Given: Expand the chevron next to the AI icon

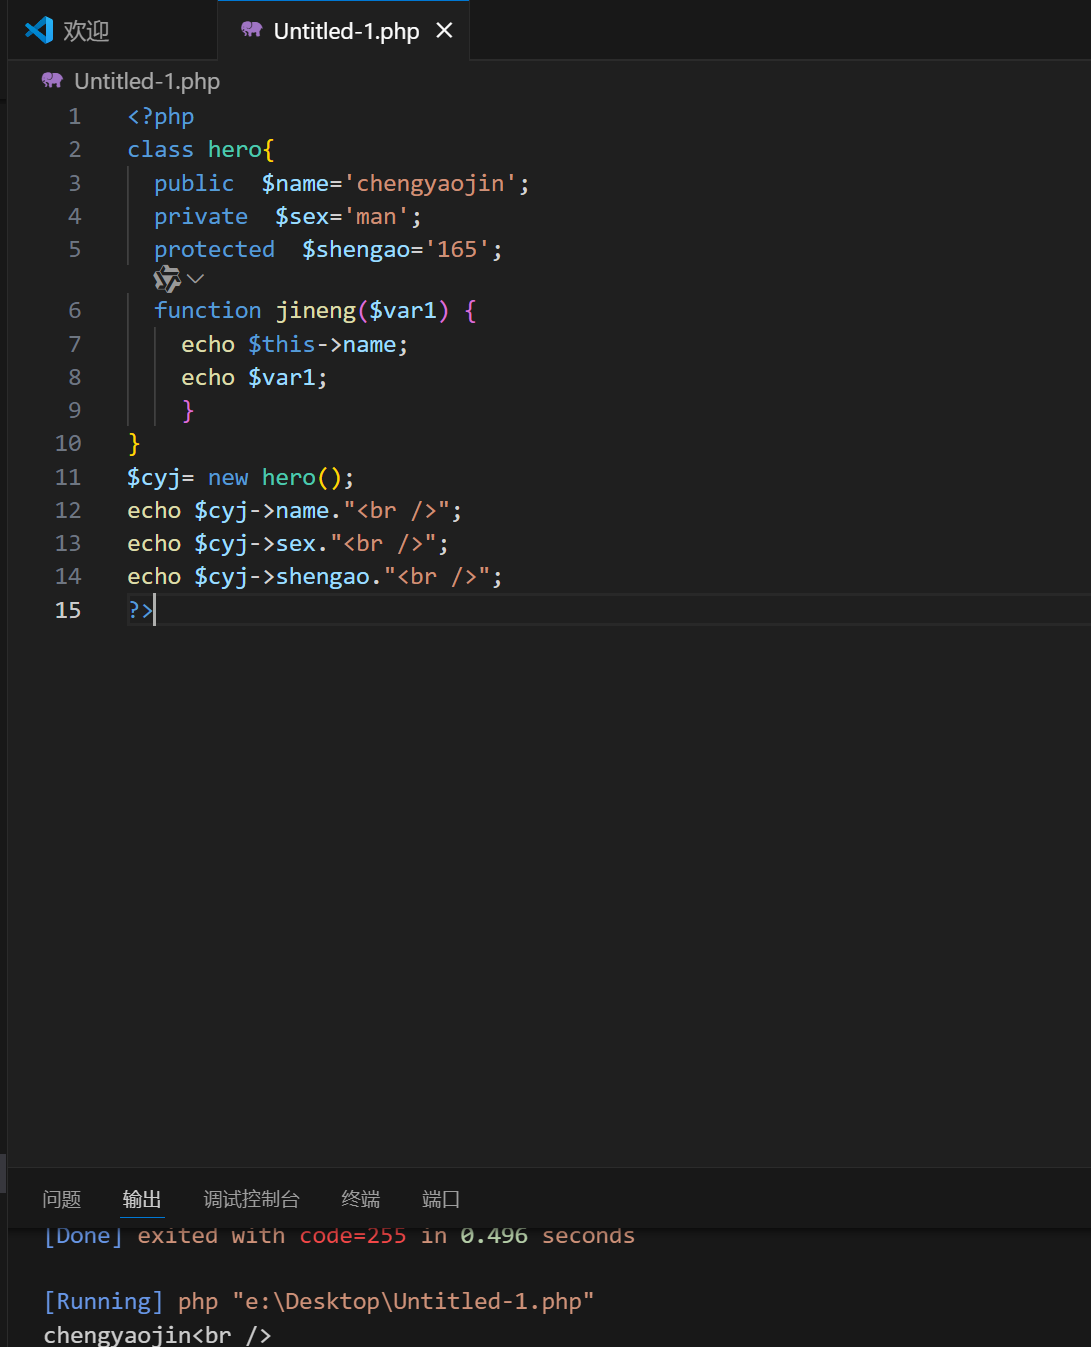Looking at the screenshot, I should [196, 279].
